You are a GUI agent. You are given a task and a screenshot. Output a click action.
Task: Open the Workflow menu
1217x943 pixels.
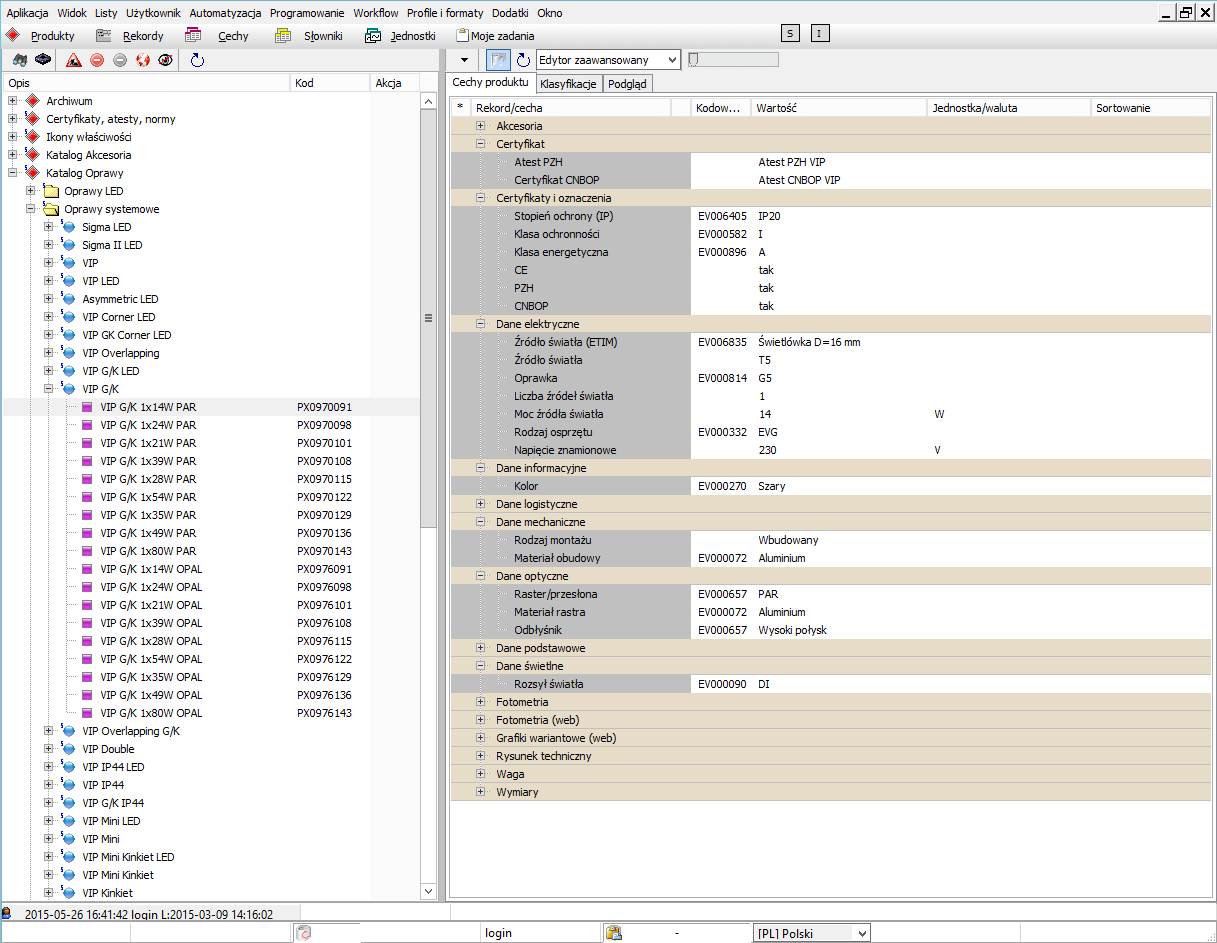pos(376,13)
